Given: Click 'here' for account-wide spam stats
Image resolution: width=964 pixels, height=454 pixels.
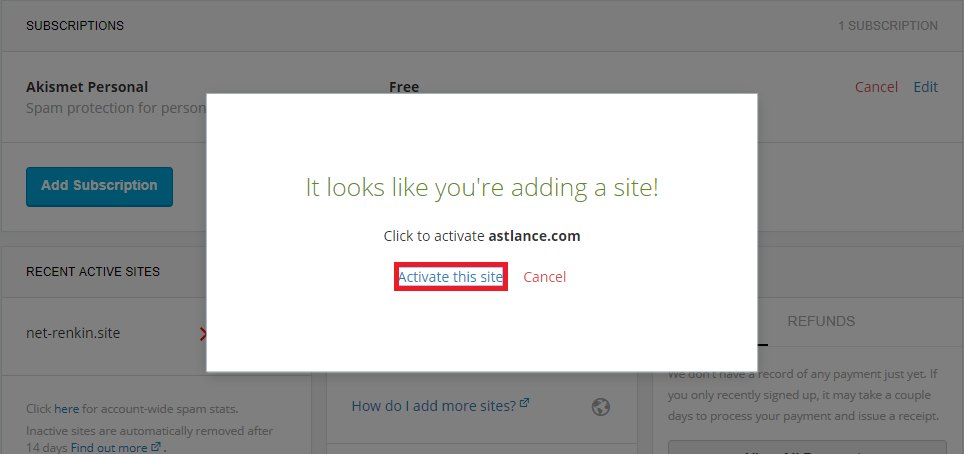Looking at the screenshot, I should click(66, 409).
